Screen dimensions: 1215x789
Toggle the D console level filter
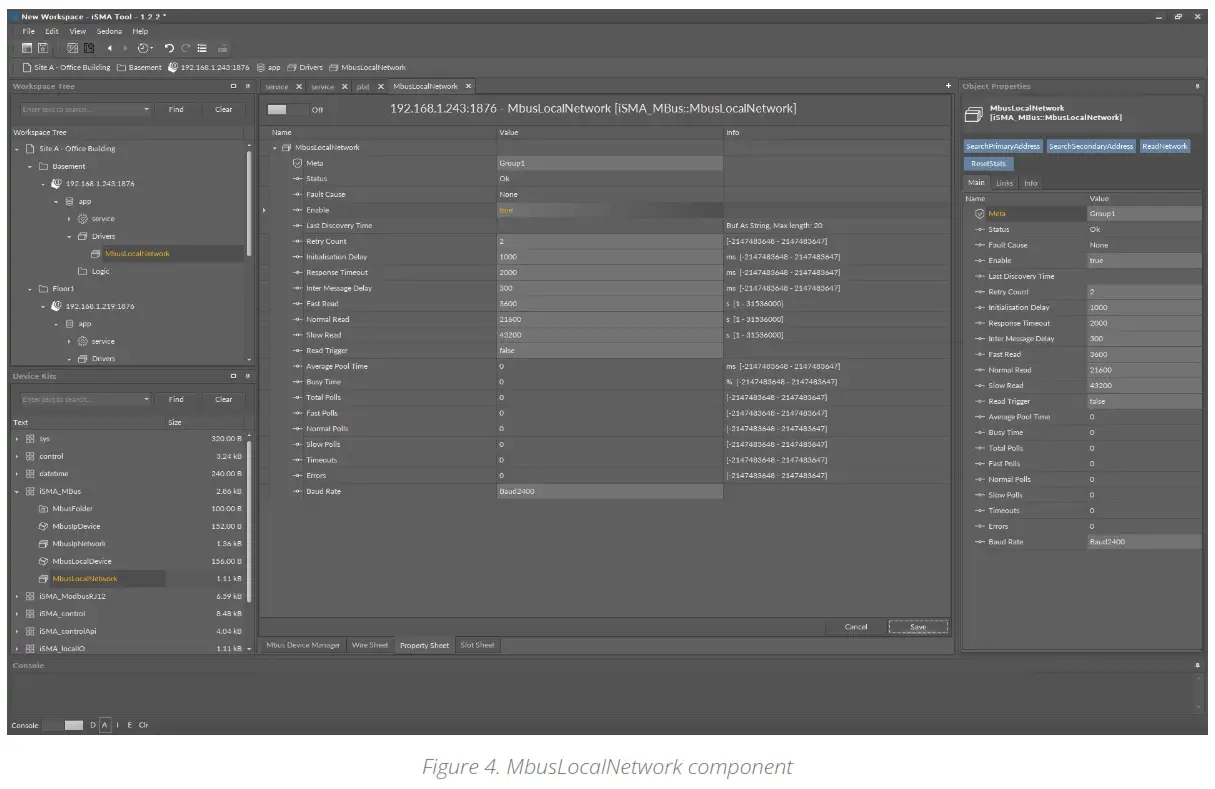(x=93, y=725)
